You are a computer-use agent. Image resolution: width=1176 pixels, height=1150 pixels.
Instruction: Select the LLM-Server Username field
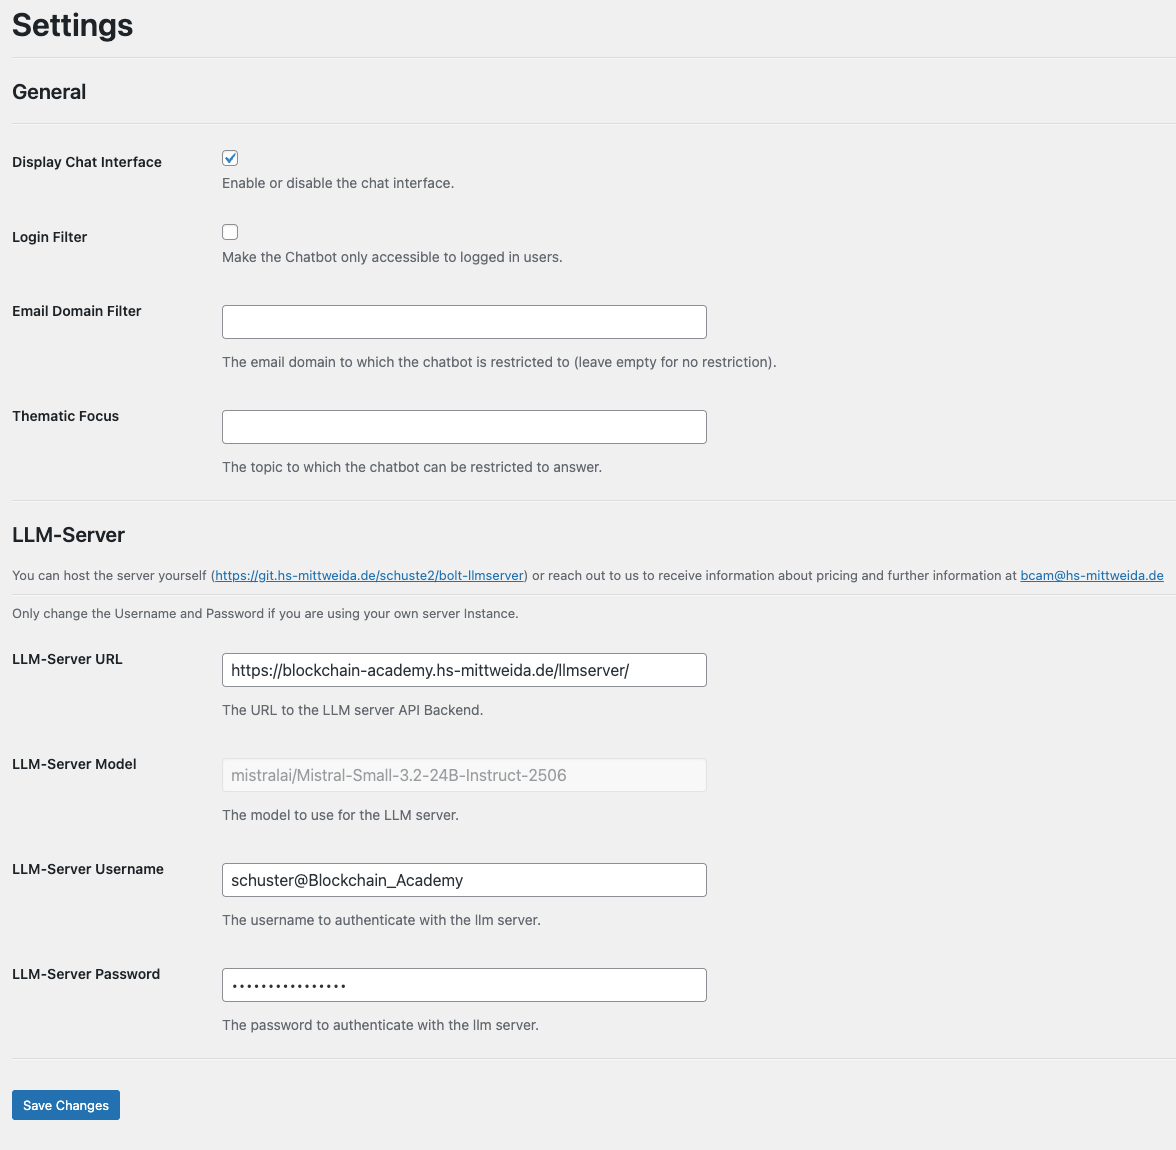coord(463,880)
